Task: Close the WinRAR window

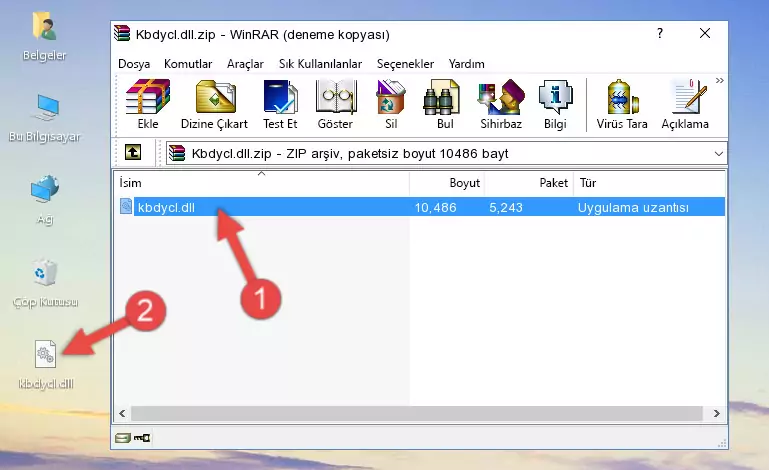Action: click(705, 33)
